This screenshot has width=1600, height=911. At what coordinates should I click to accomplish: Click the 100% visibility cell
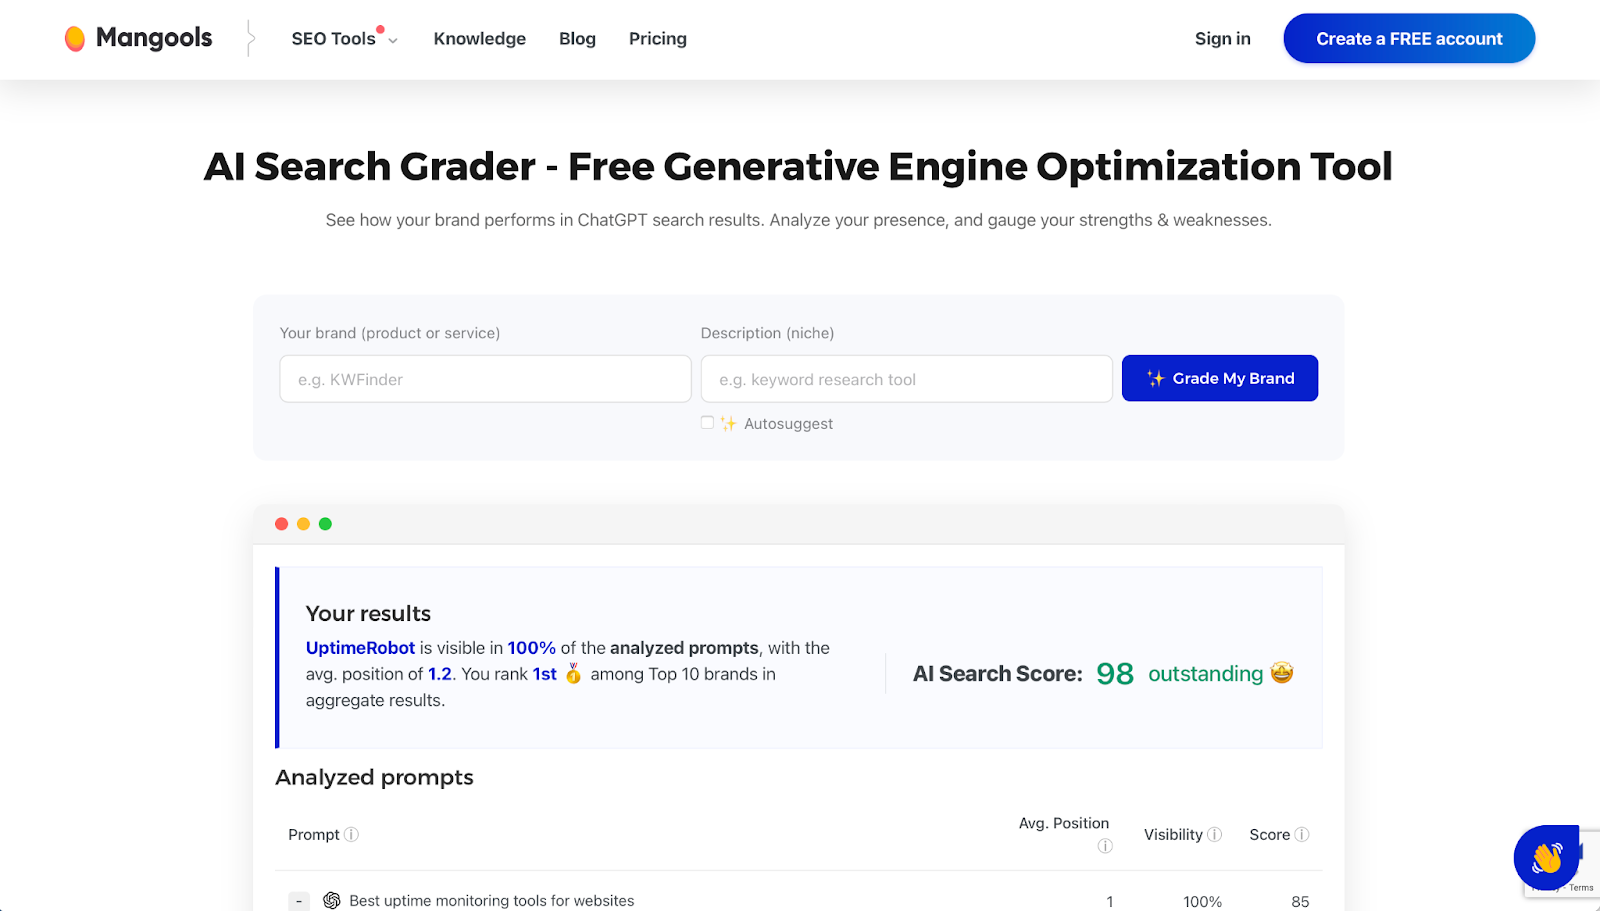pos(1202,902)
